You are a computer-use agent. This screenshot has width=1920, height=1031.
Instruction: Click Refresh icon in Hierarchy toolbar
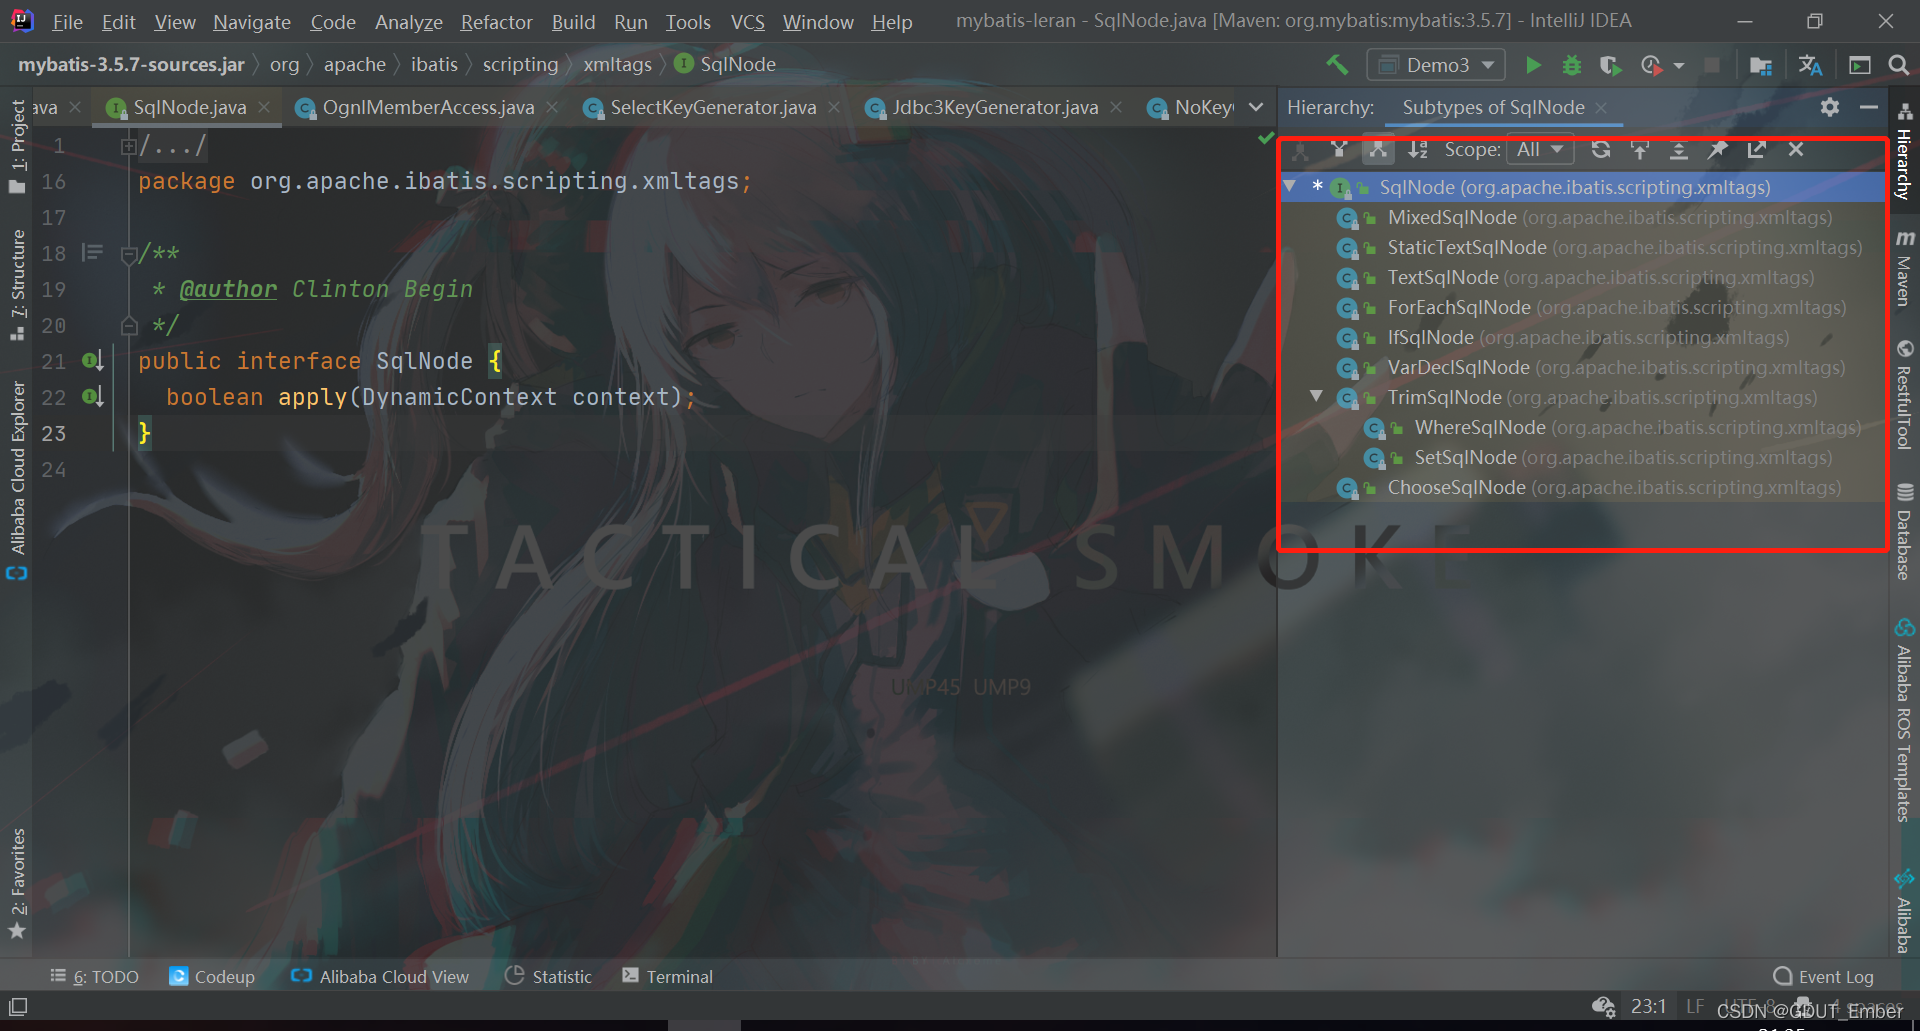tap(1601, 150)
